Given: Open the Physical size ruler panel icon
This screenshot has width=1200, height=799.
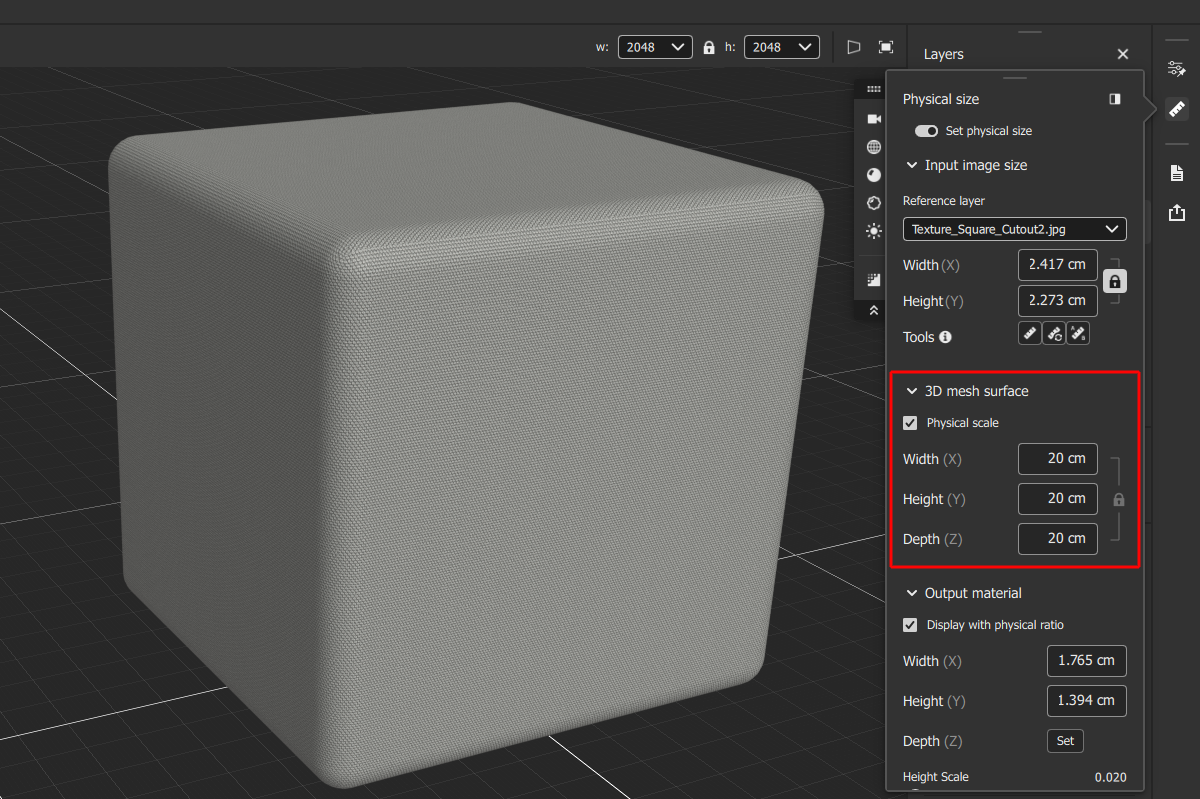Looking at the screenshot, I should coord(1177,109).
